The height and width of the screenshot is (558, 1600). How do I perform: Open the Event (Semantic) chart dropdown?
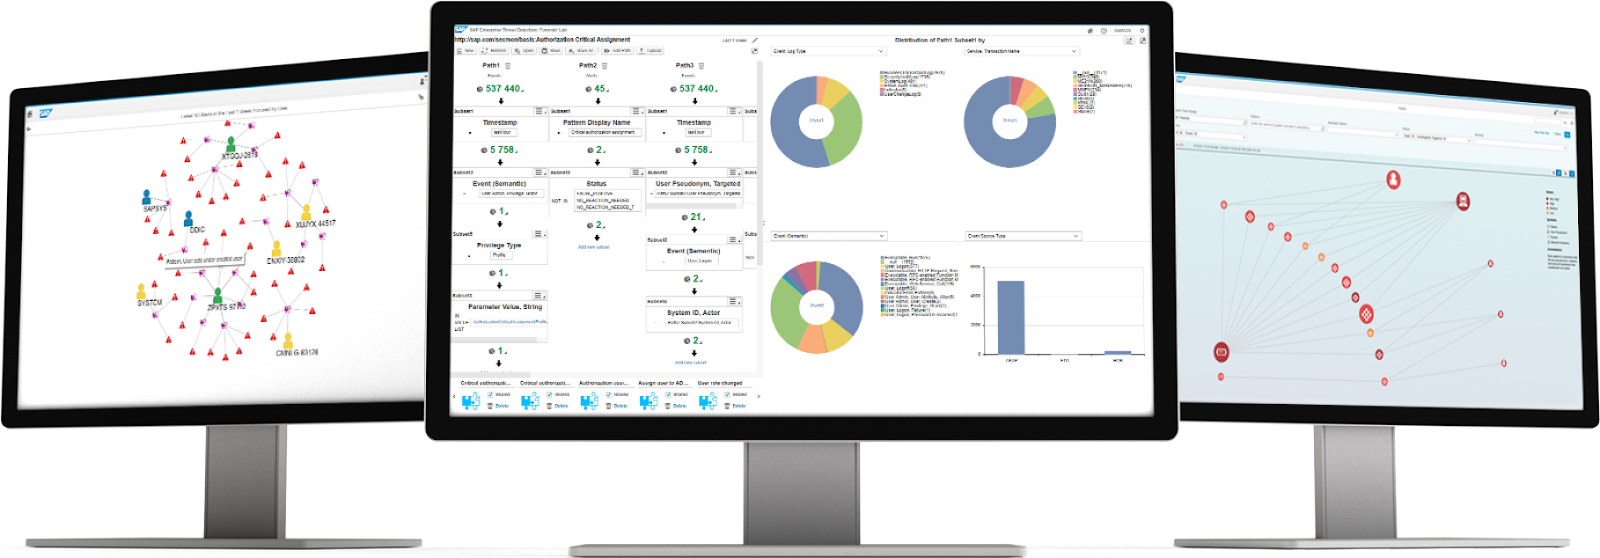tap(828, 236)
